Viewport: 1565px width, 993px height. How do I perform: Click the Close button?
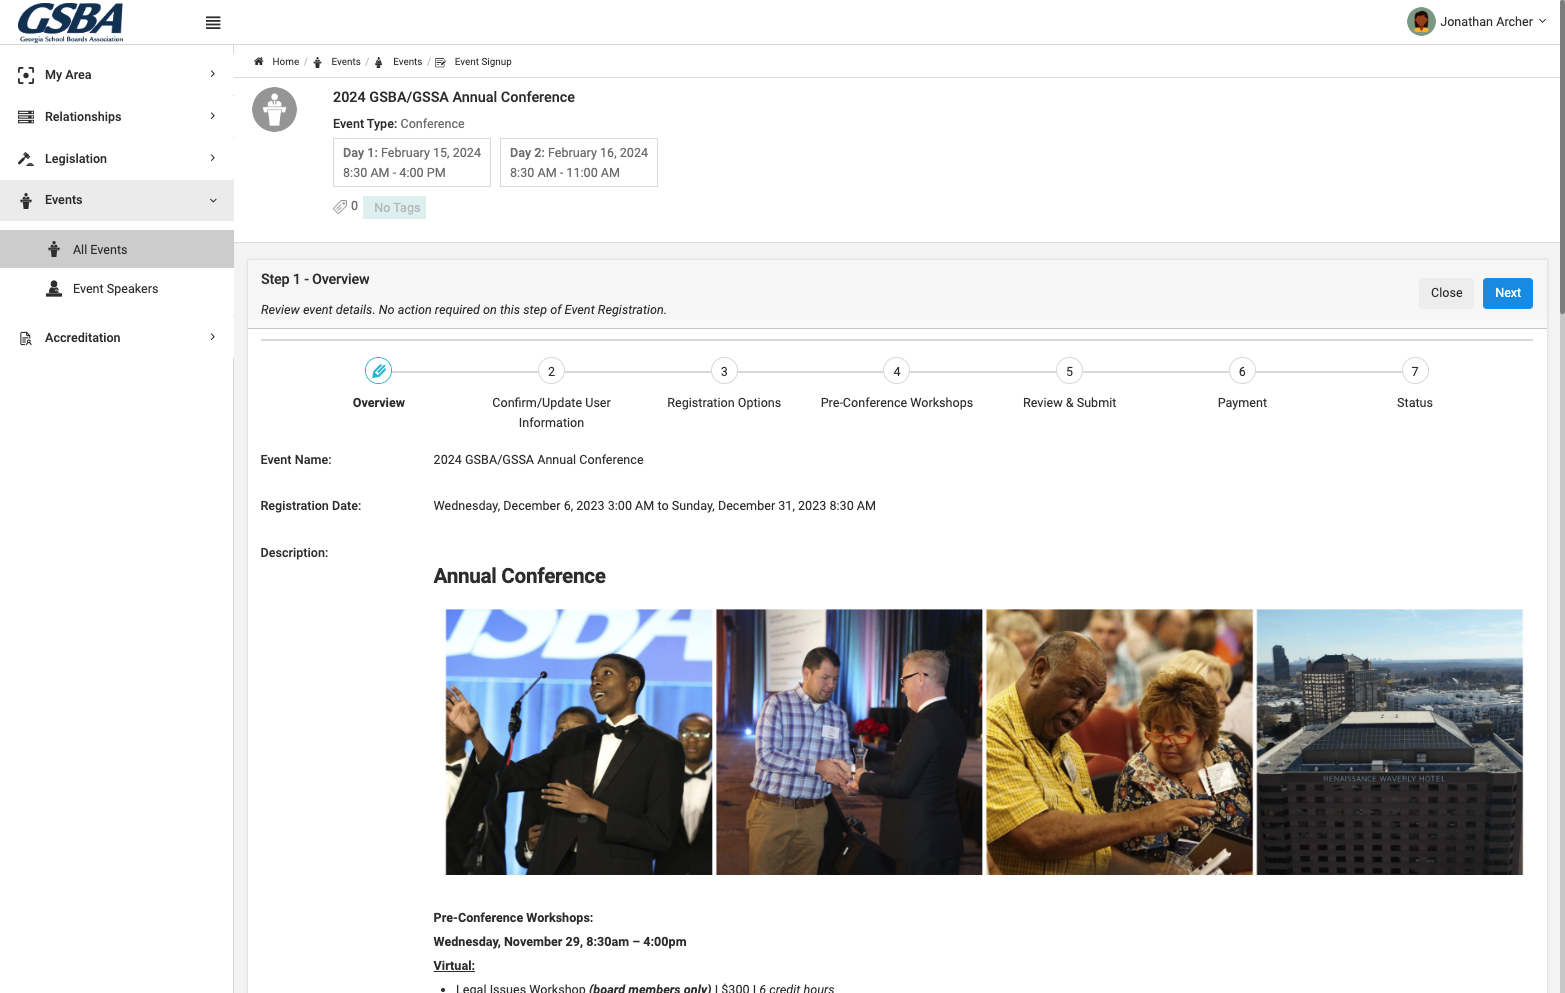pos(1446,293)
